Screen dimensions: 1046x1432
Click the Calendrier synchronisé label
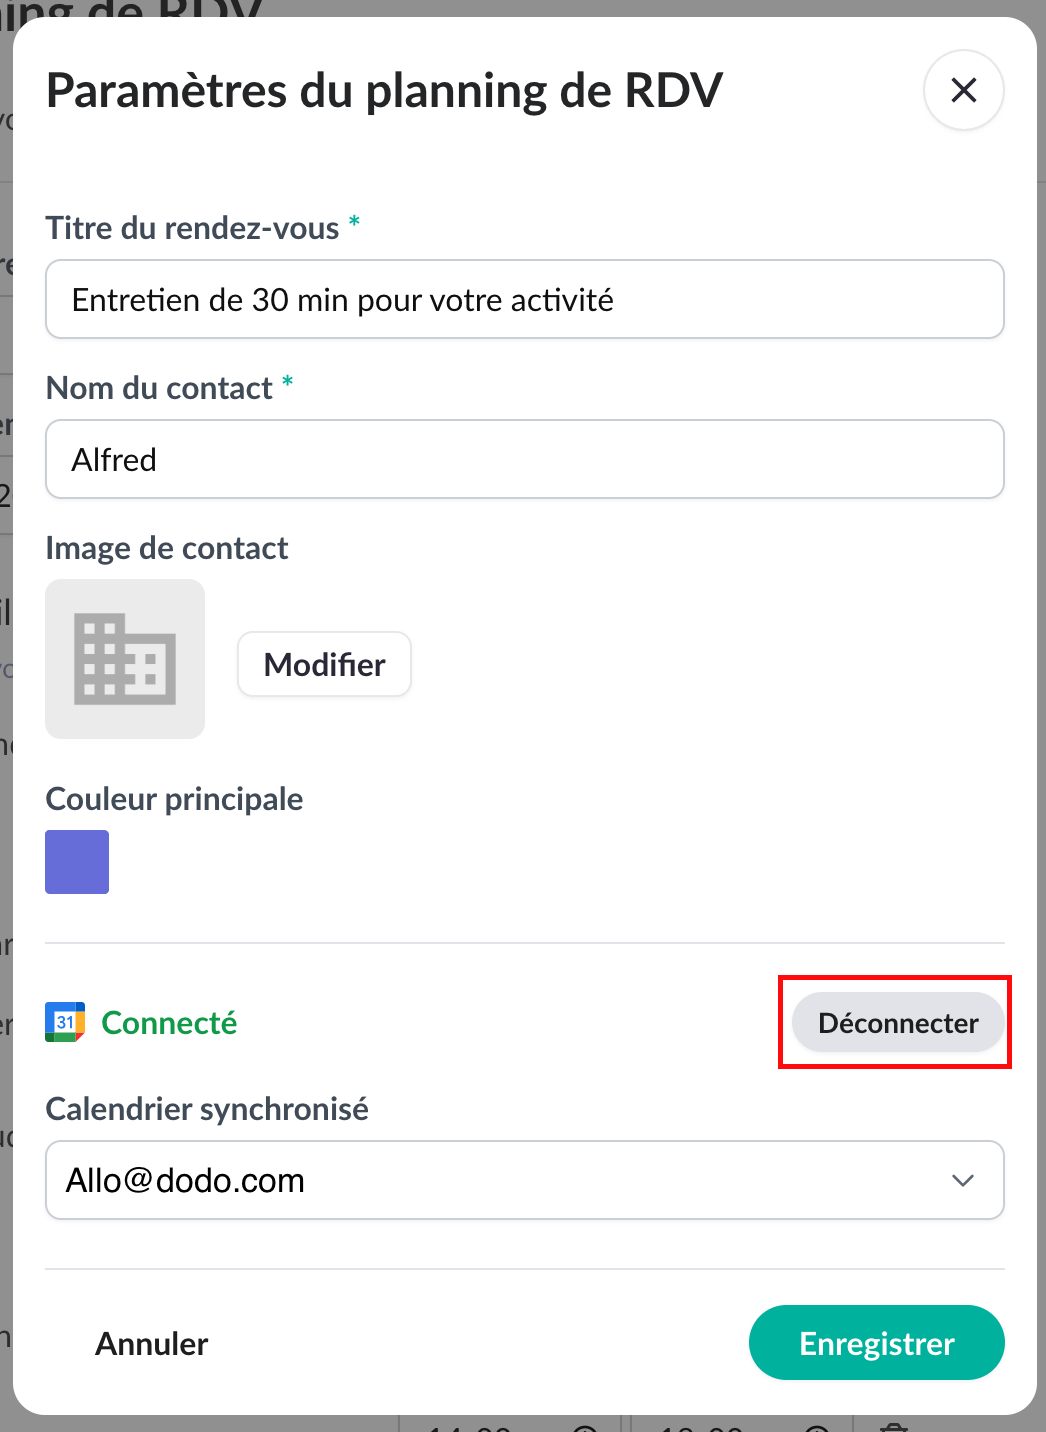click(207, 1109)
